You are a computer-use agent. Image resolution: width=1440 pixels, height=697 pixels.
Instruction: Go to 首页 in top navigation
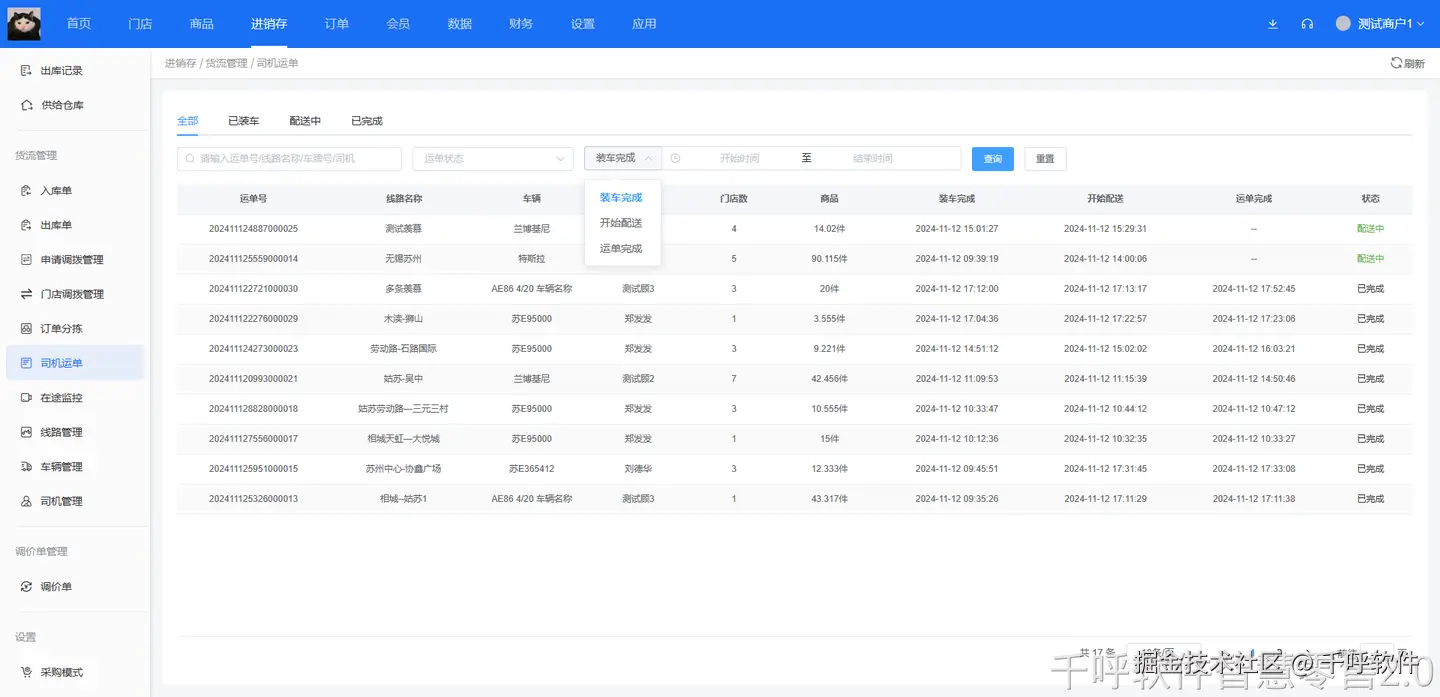(x=79, y=24)
